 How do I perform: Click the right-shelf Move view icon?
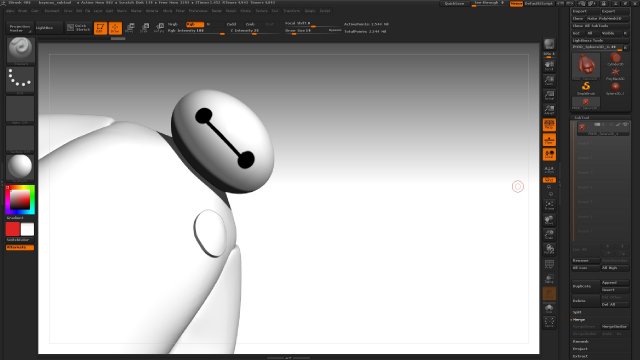point(549,220)
